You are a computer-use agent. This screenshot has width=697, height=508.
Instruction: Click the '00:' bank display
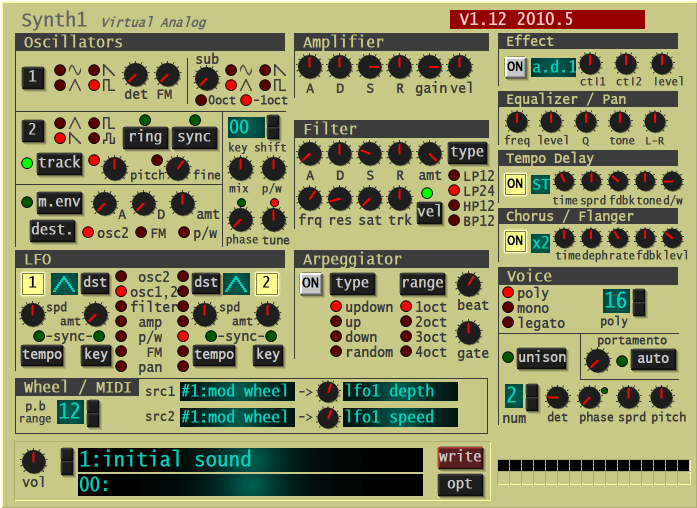pyautogui.click(x=251, y=484)
